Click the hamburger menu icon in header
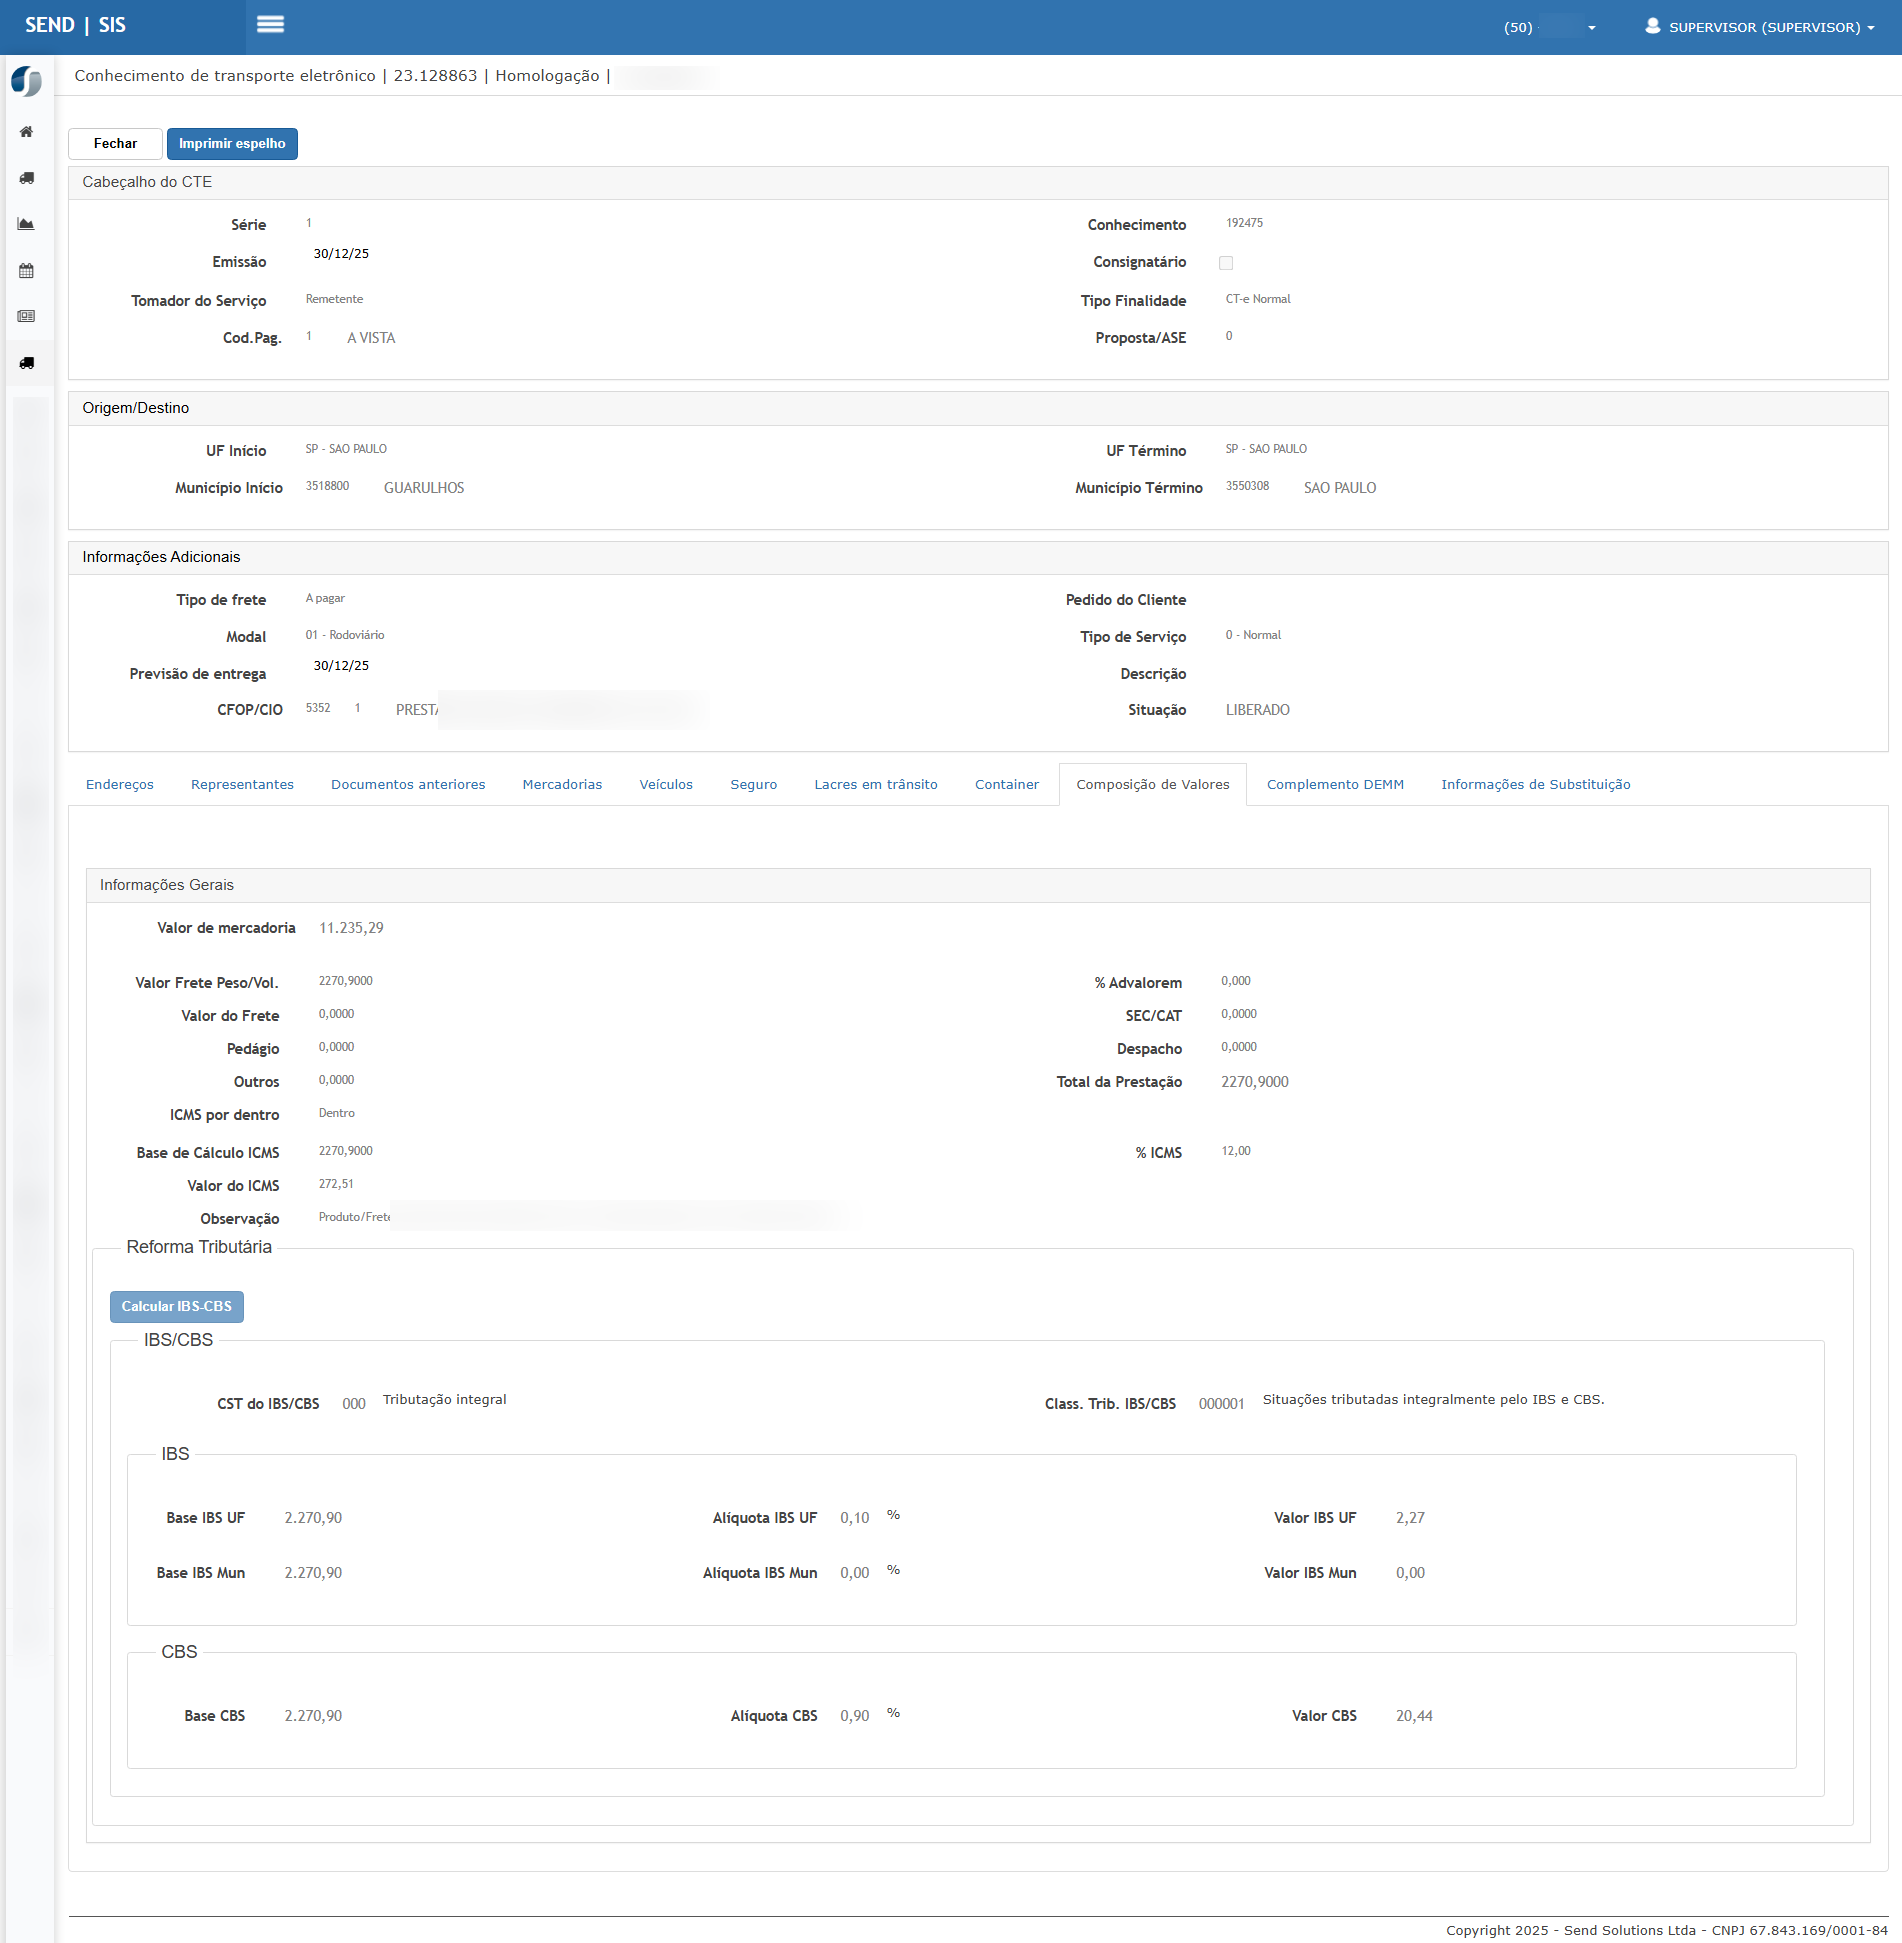The width and height of the screenshot is (1902, 1943). (x=270, y=25)
